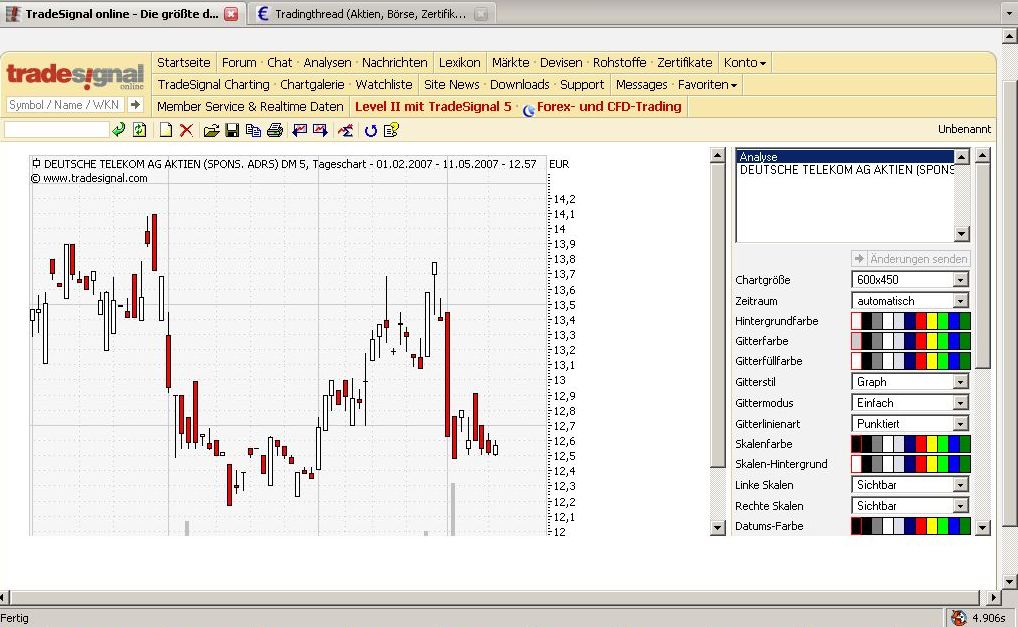Image resolution: width=1018 pixels, height=627 pixels.
Task: Open the Gitterlinienart Punktiert dropdown
Action: [x=960, y=424]
